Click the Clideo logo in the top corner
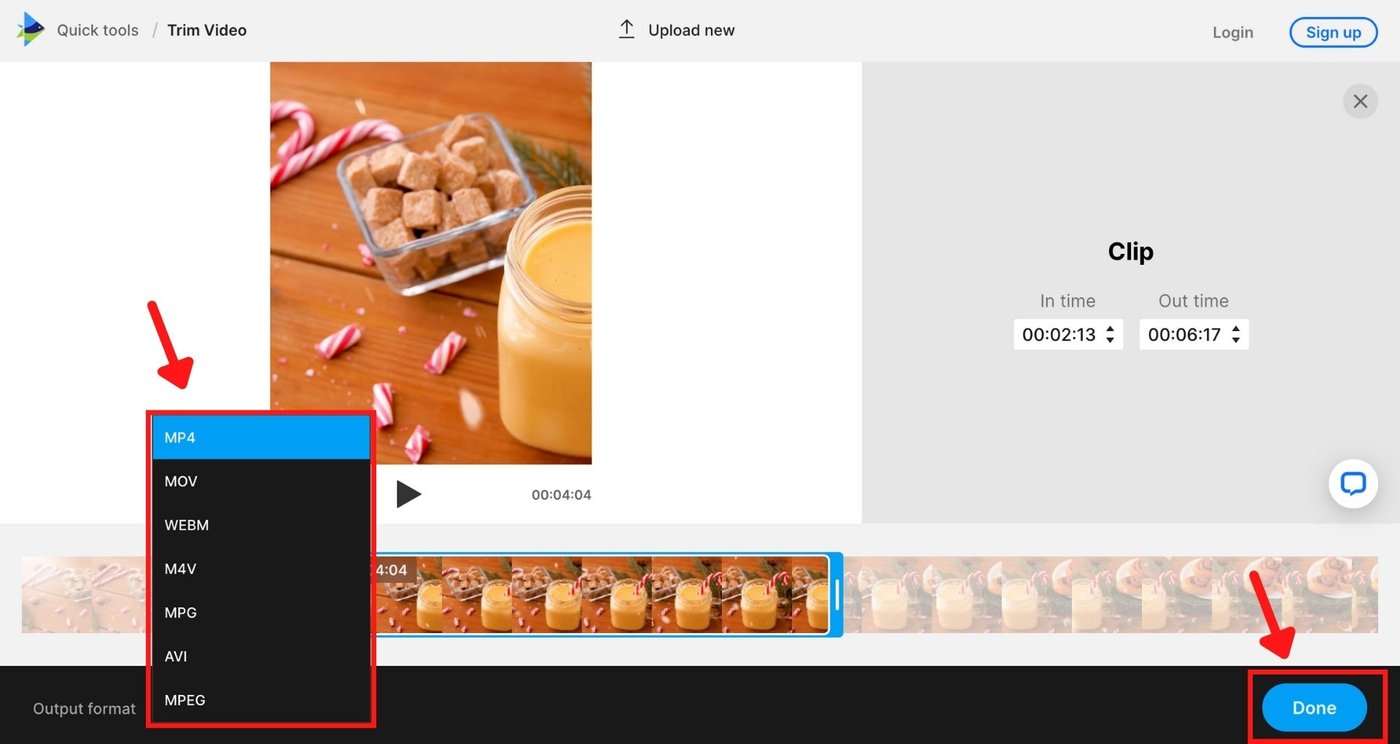 tap(29, 29)
